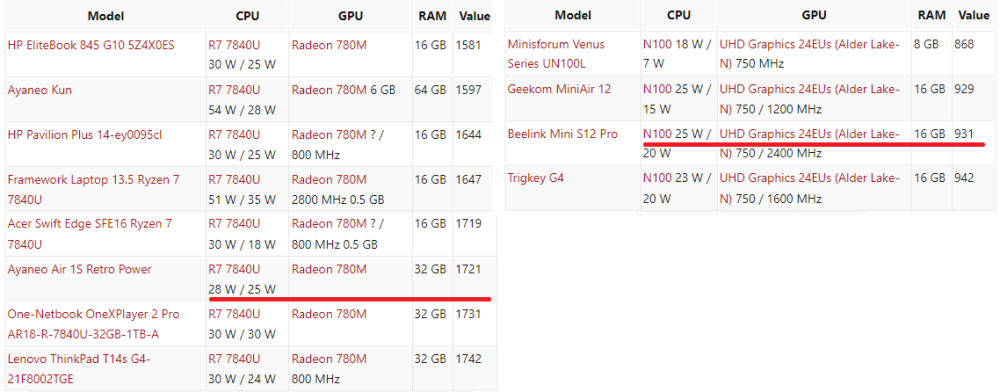Open the One-Netbook OneXPlayer 2 Pro link
Screen dimensions: 1000x392
pos(94,324)
